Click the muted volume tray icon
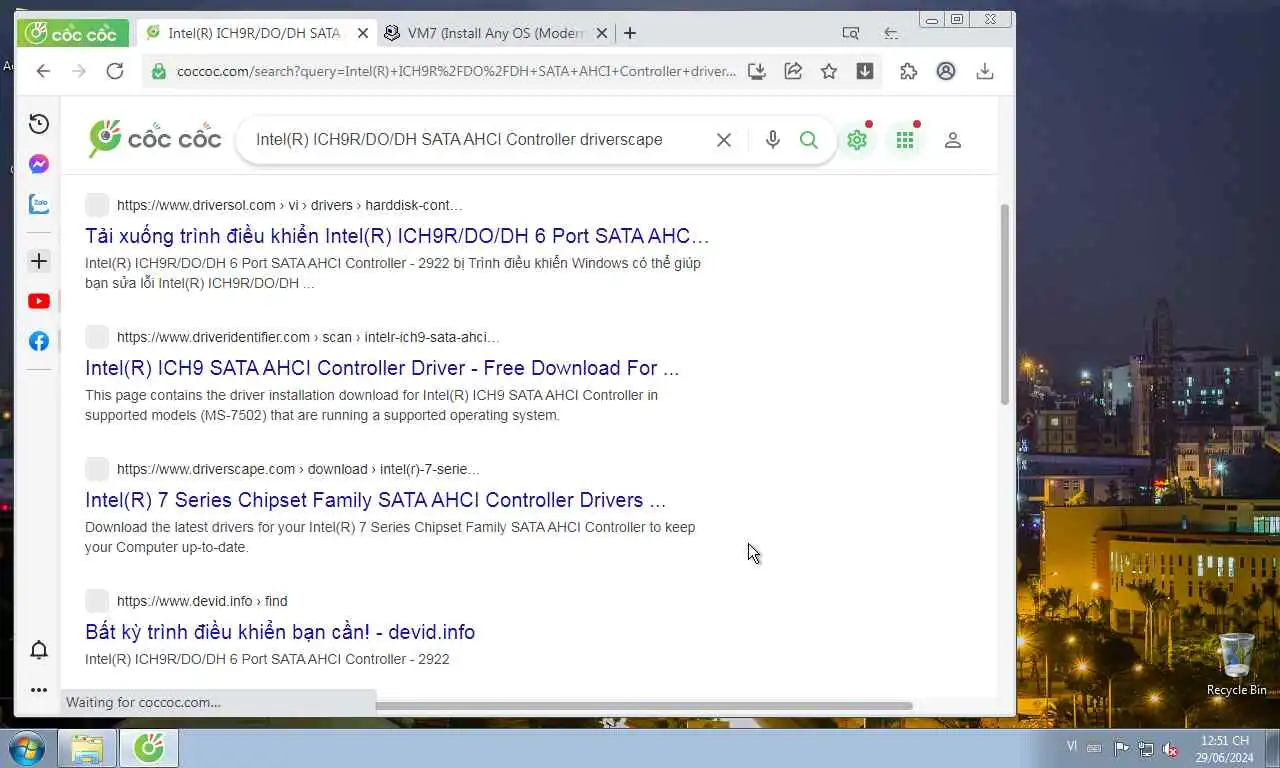 pyautogui.click(x=1170, y=749)
